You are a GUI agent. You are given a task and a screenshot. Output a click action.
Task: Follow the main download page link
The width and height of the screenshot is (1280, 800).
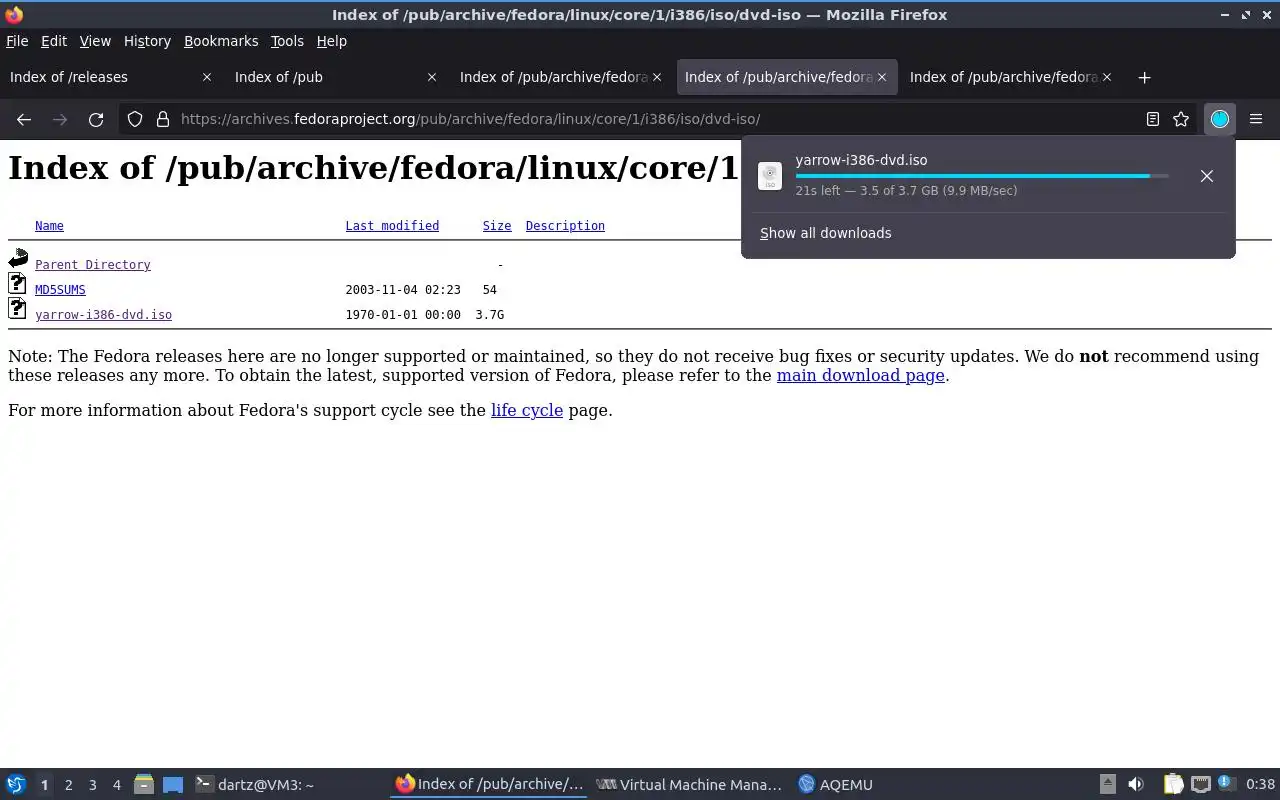860,376
